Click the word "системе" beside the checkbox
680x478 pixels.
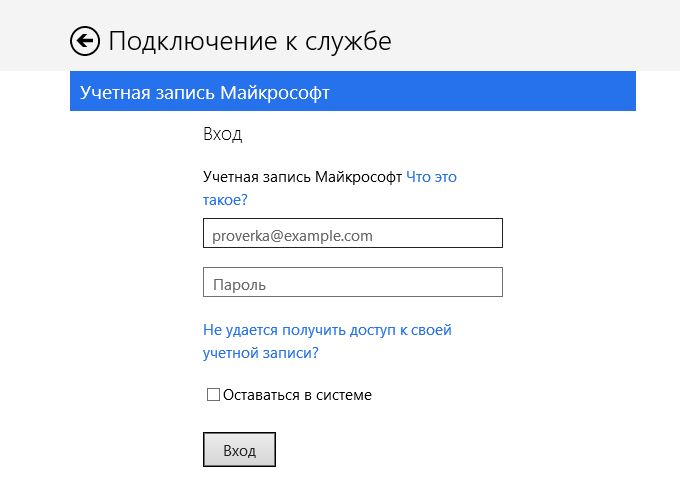pyautogui.click(x=344, y=395)
